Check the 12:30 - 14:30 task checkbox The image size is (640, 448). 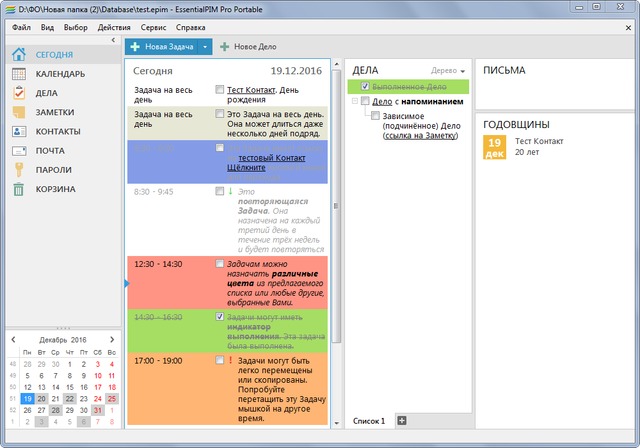(x=220, y=264)
